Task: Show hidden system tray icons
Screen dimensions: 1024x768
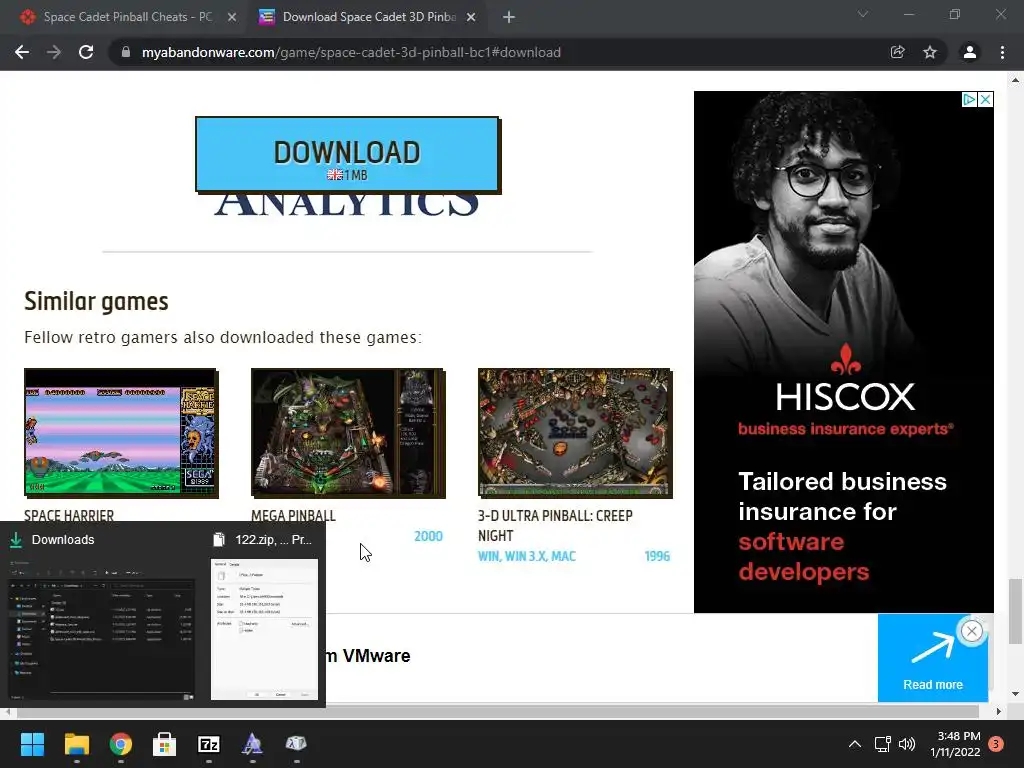Action: pos(854,744)
